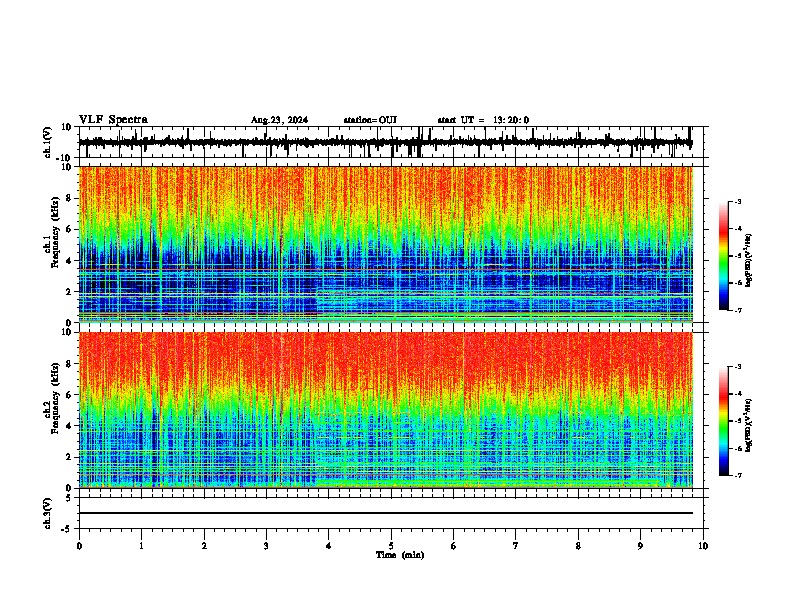This screenshot has height=612, width=792.
Task: Click the date 'Aug.23, 2024' label
Action: click(x=279, y=120)
